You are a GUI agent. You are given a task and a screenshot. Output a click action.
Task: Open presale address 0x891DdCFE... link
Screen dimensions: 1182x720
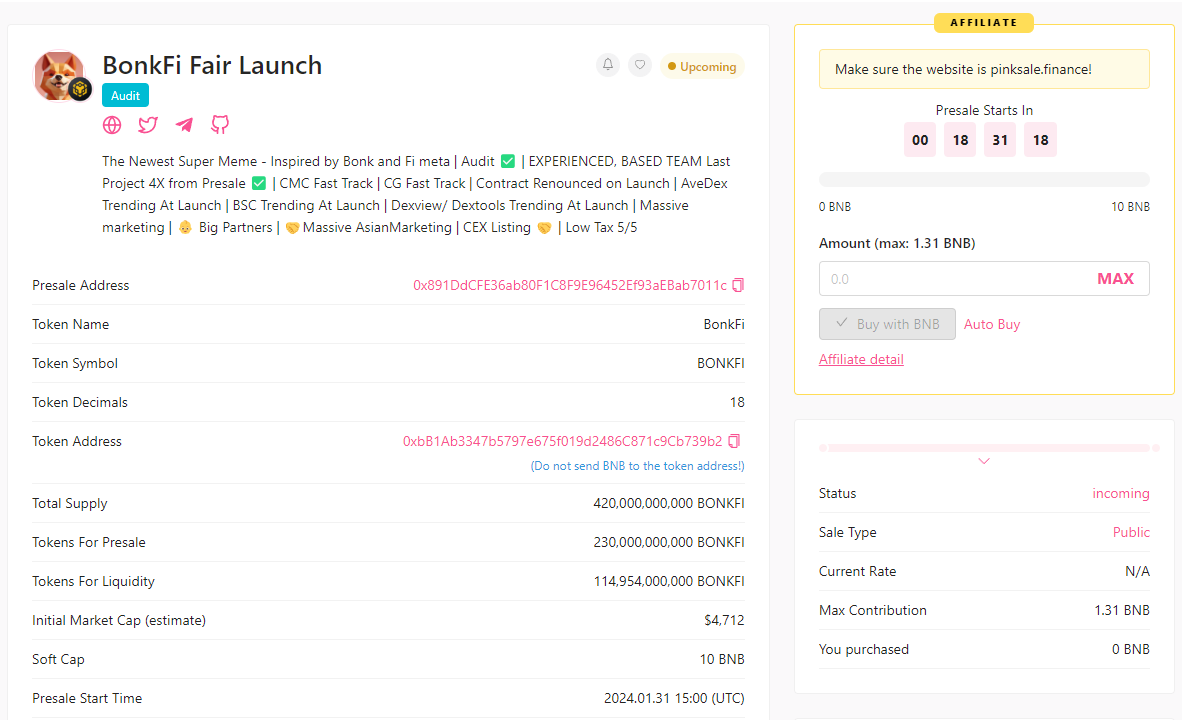(570, 285)
